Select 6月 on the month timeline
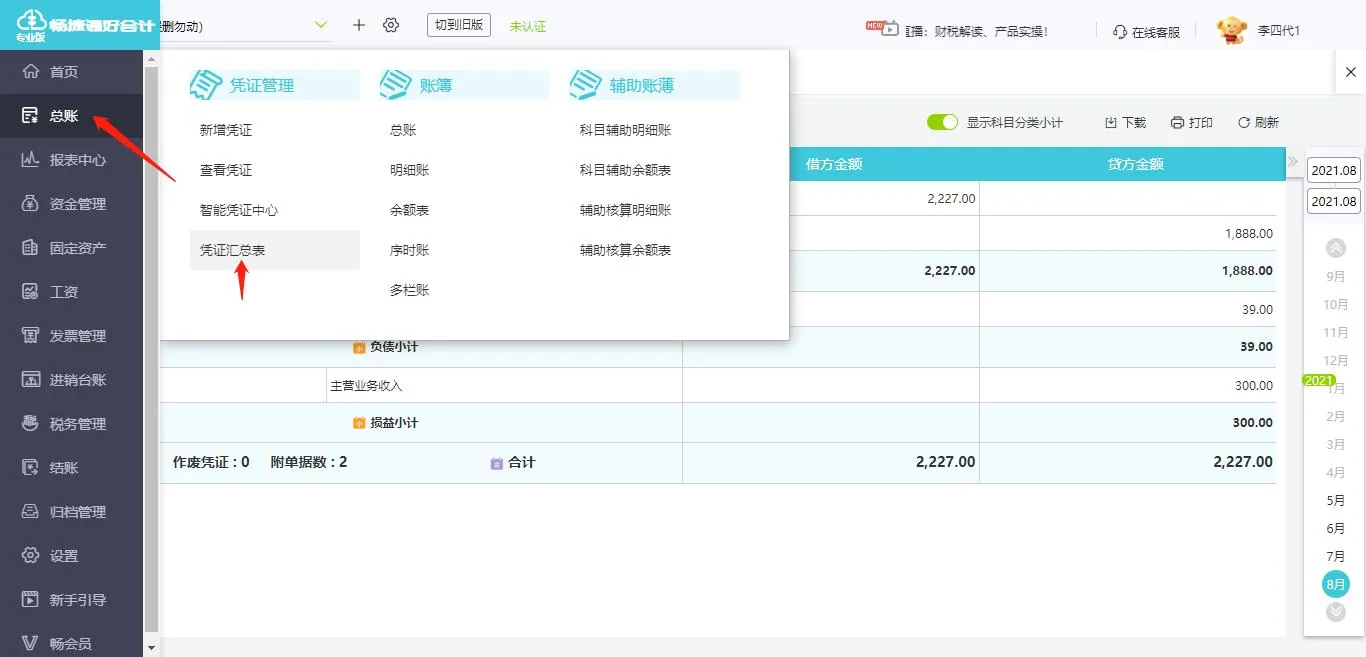Viewport: 1366px width, 657px height. coord(1336,528)
